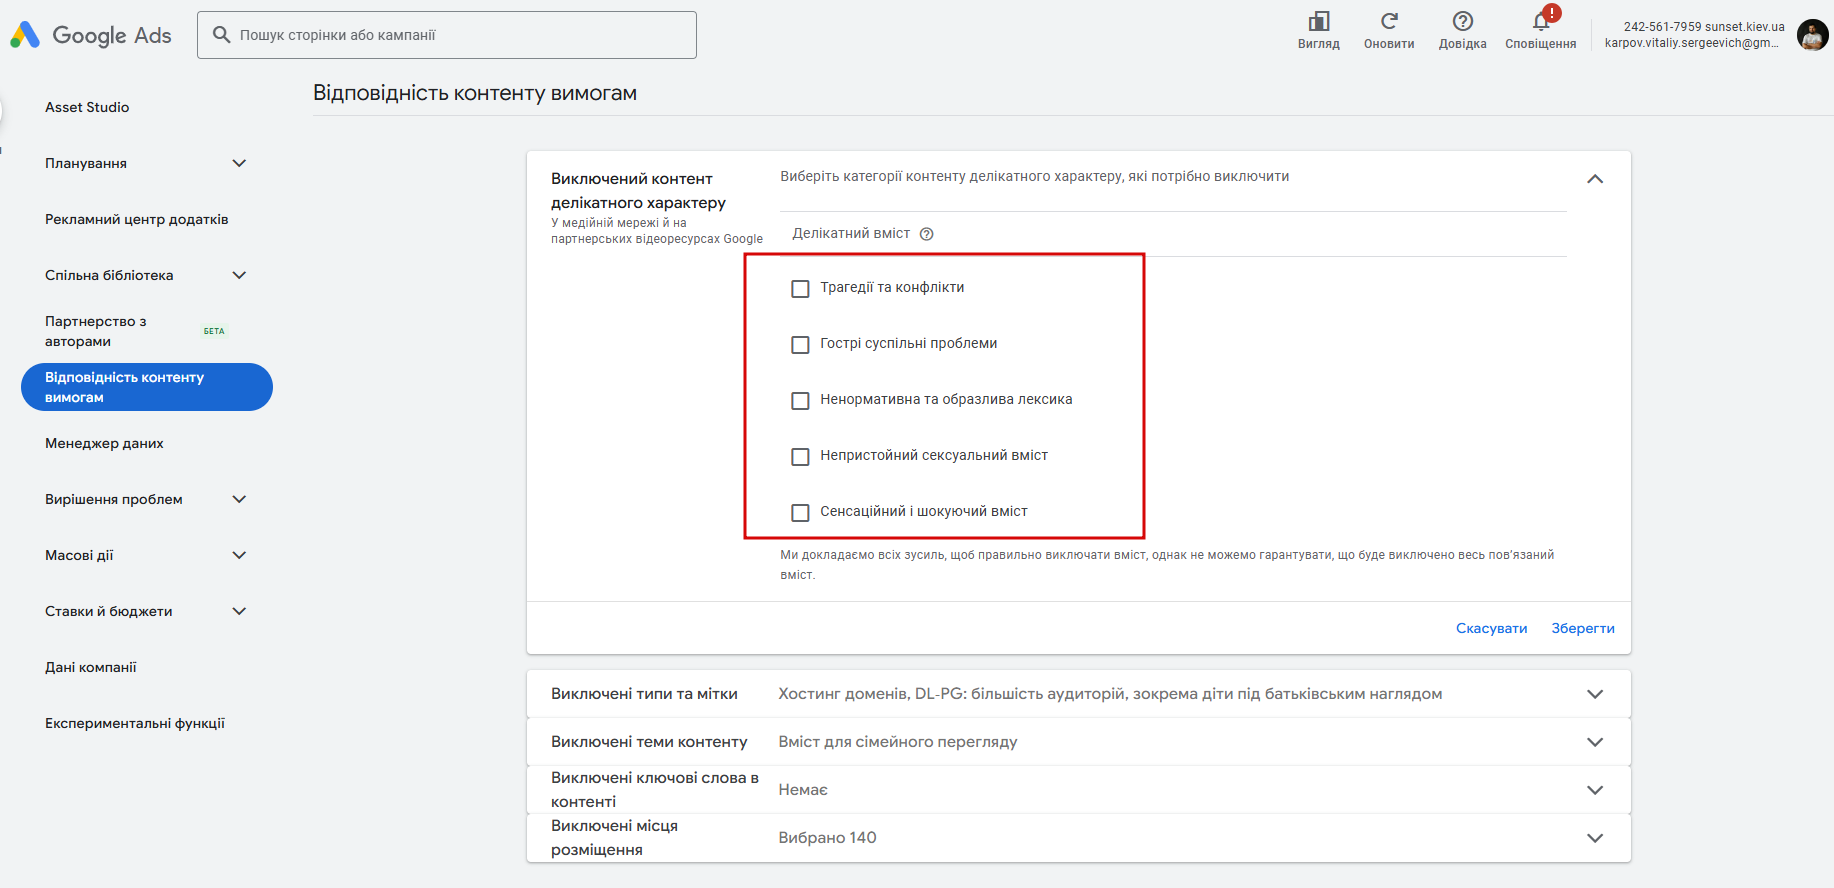Click the Скасувати button
Viewport: 1834px width, 888px height.
1491,628
